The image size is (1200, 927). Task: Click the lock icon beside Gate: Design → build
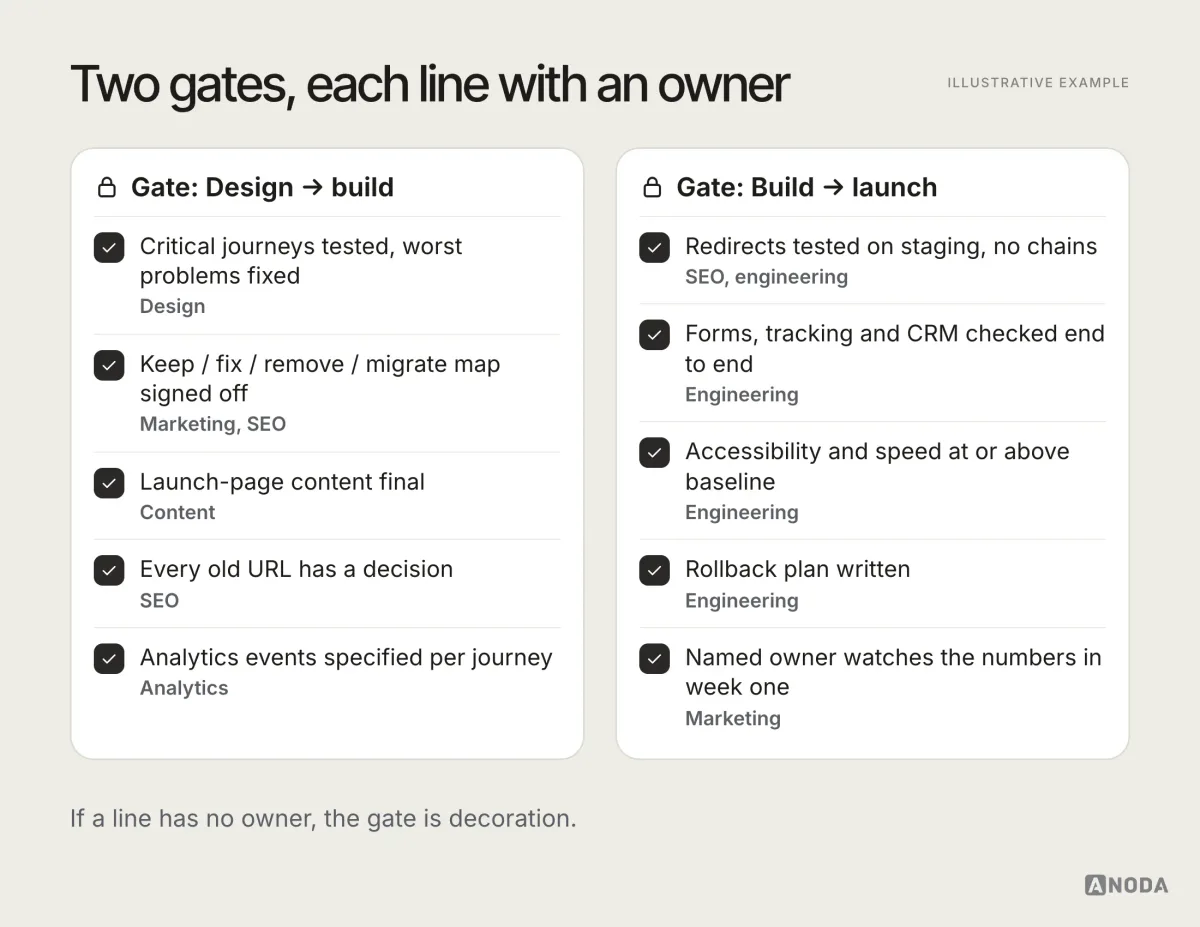[x=106, y=187]
